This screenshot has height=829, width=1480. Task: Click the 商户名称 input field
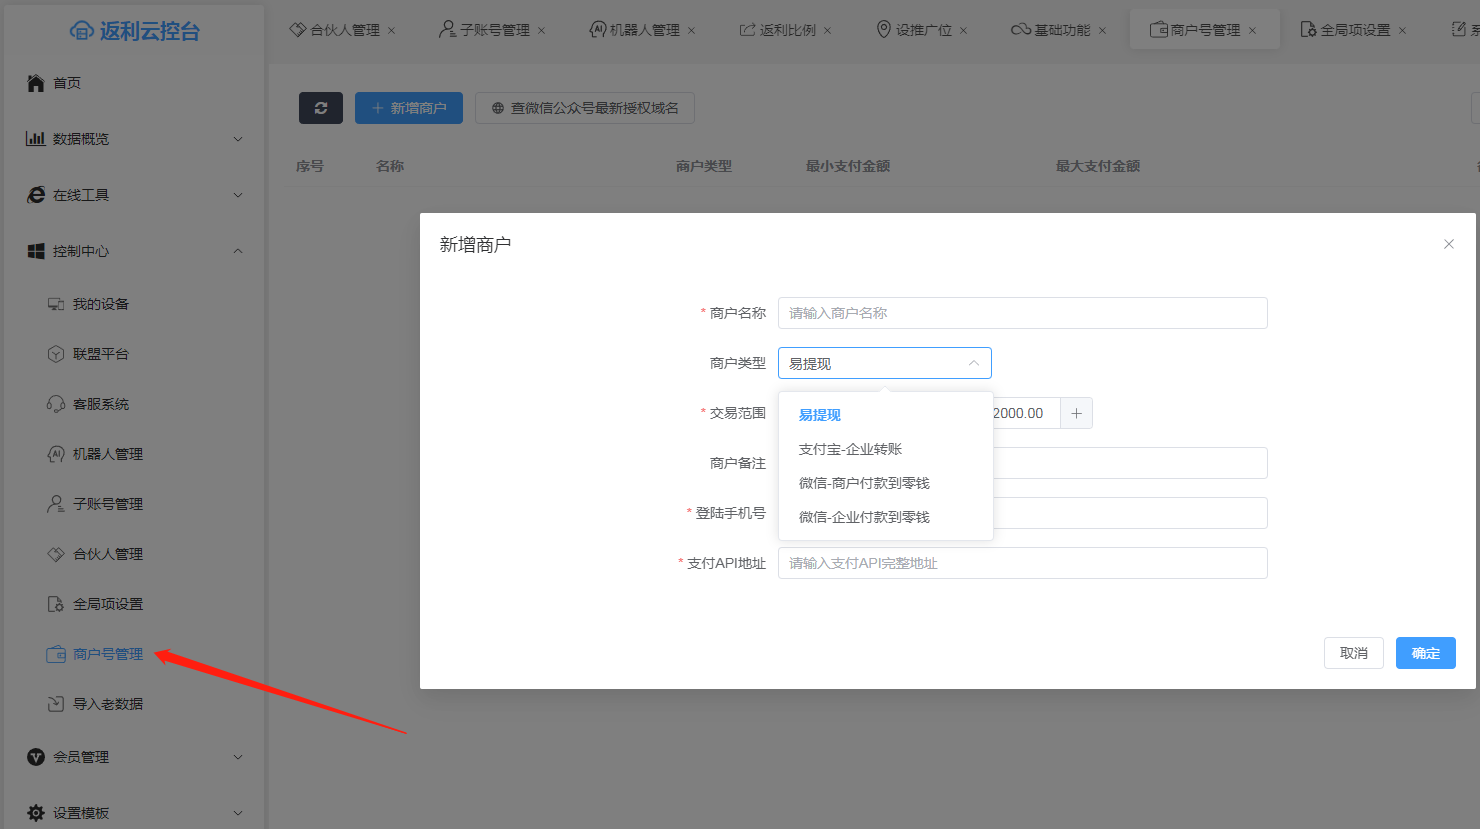[1023, 313]
